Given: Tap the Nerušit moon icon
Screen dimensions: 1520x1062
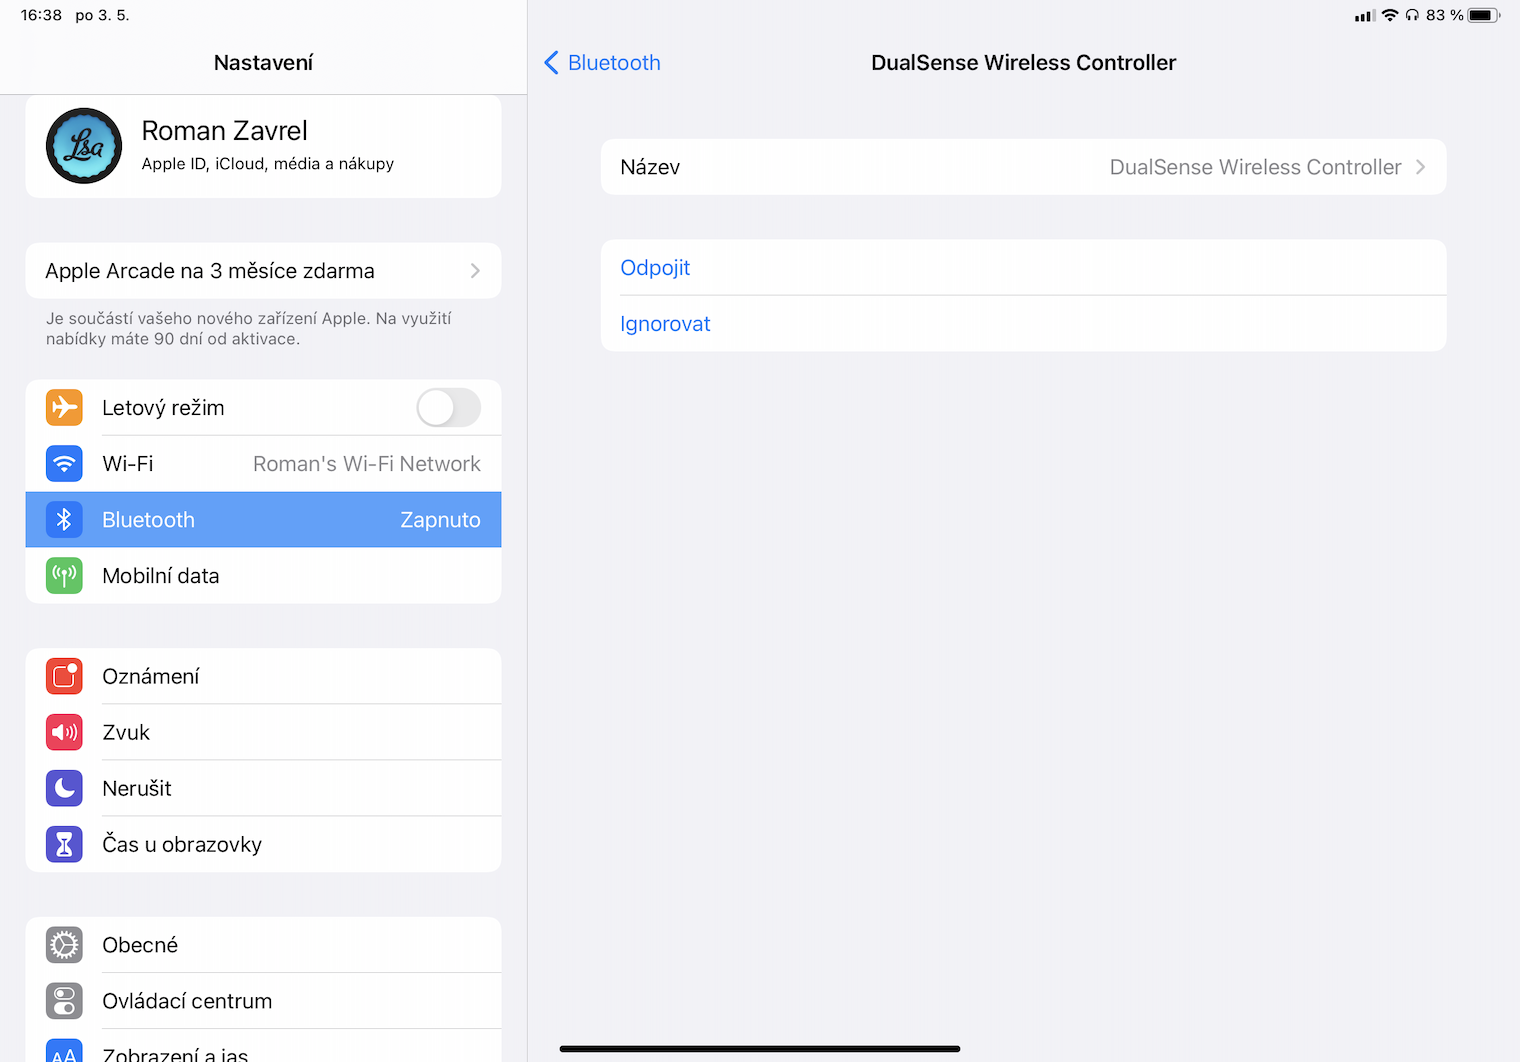Looking at the screenshot, I should 64,789.
